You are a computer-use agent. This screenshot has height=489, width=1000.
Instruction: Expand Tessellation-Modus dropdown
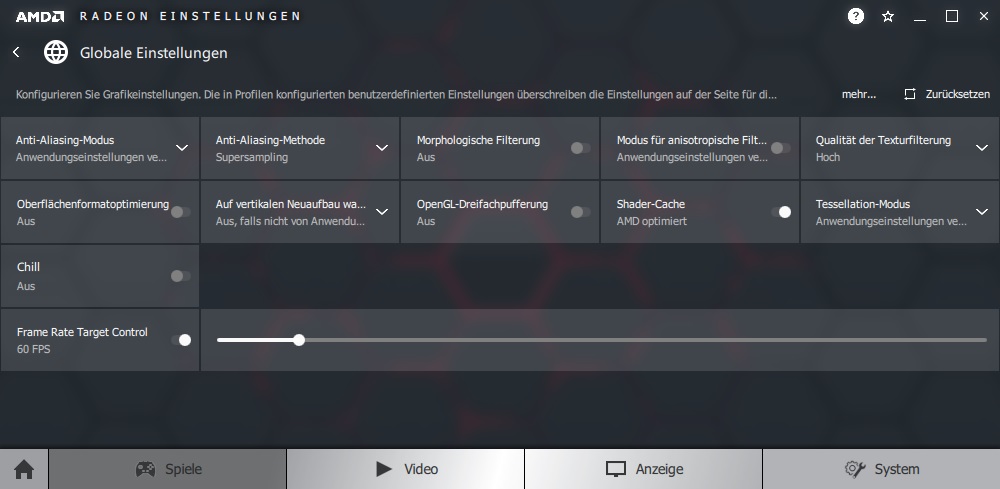click(982, 212)
